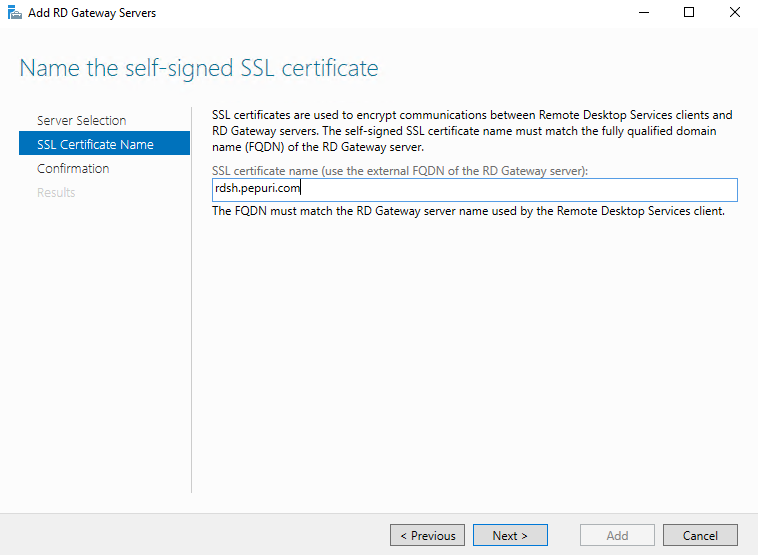758x555 pixels.
Task: Open the Confirmation step
Action: [x=73, y=168]
